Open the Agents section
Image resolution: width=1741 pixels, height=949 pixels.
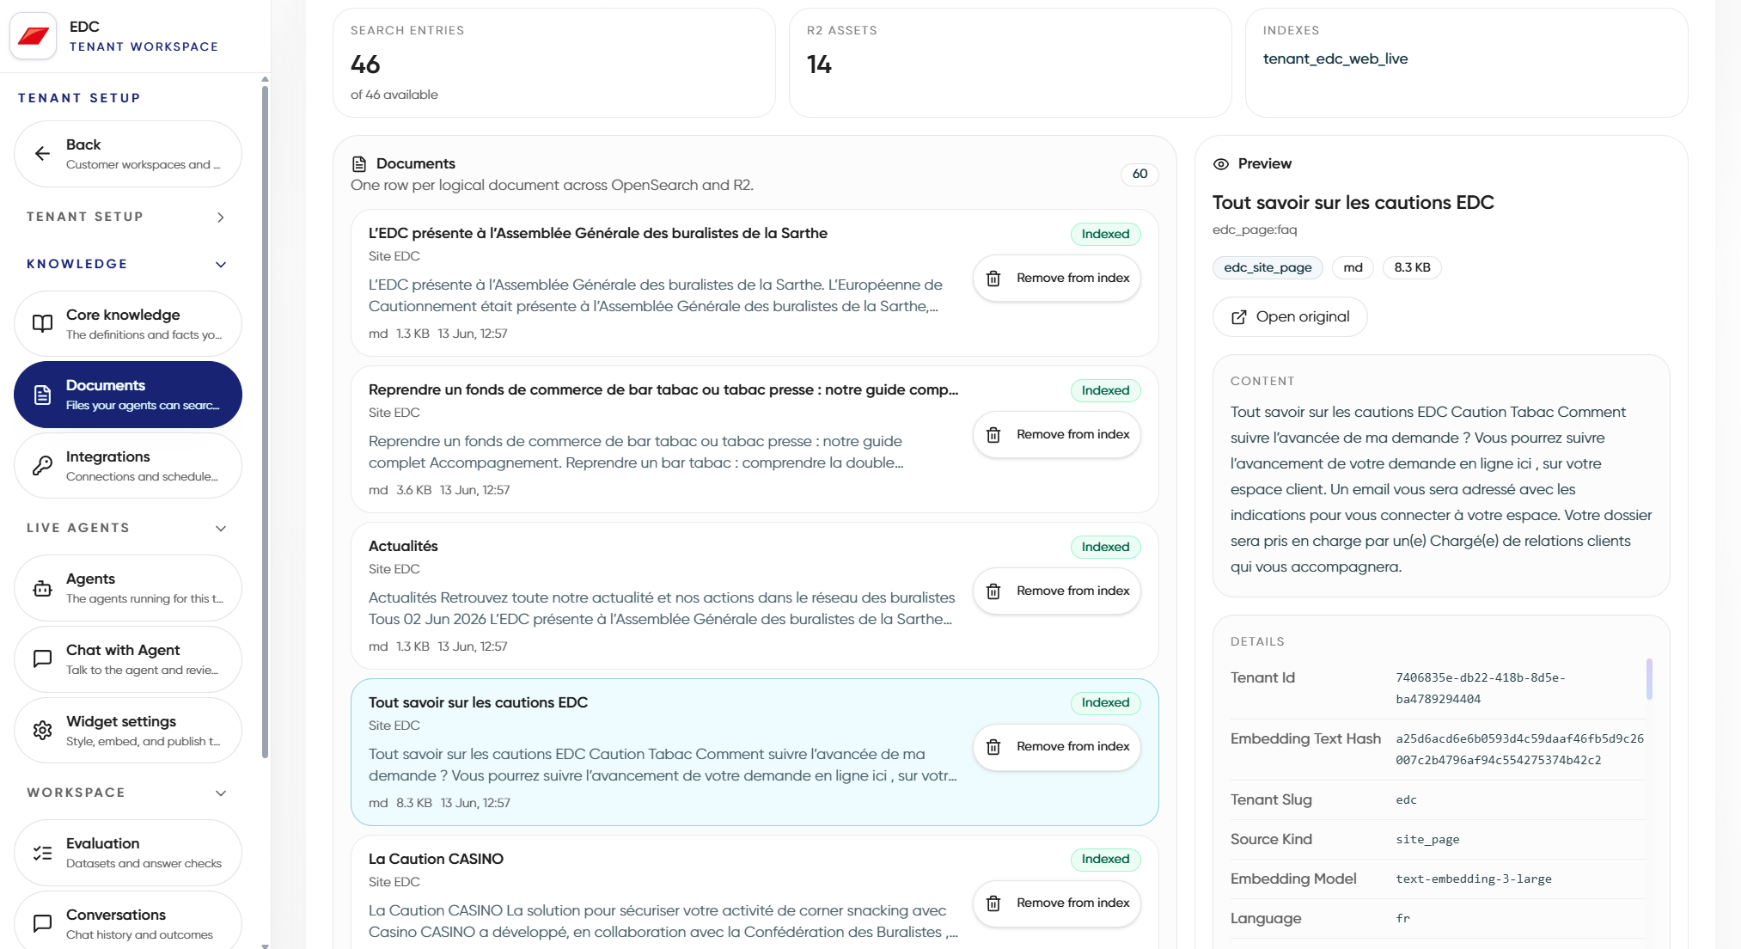pos(128,588)
